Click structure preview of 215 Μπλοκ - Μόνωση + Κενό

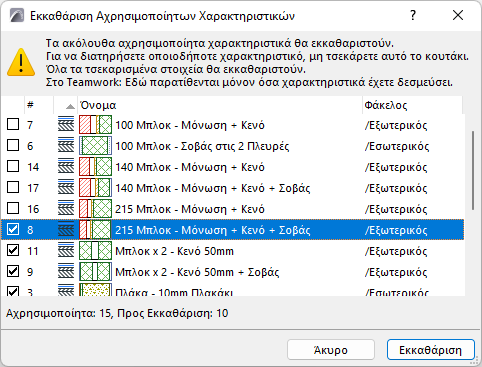95,209
